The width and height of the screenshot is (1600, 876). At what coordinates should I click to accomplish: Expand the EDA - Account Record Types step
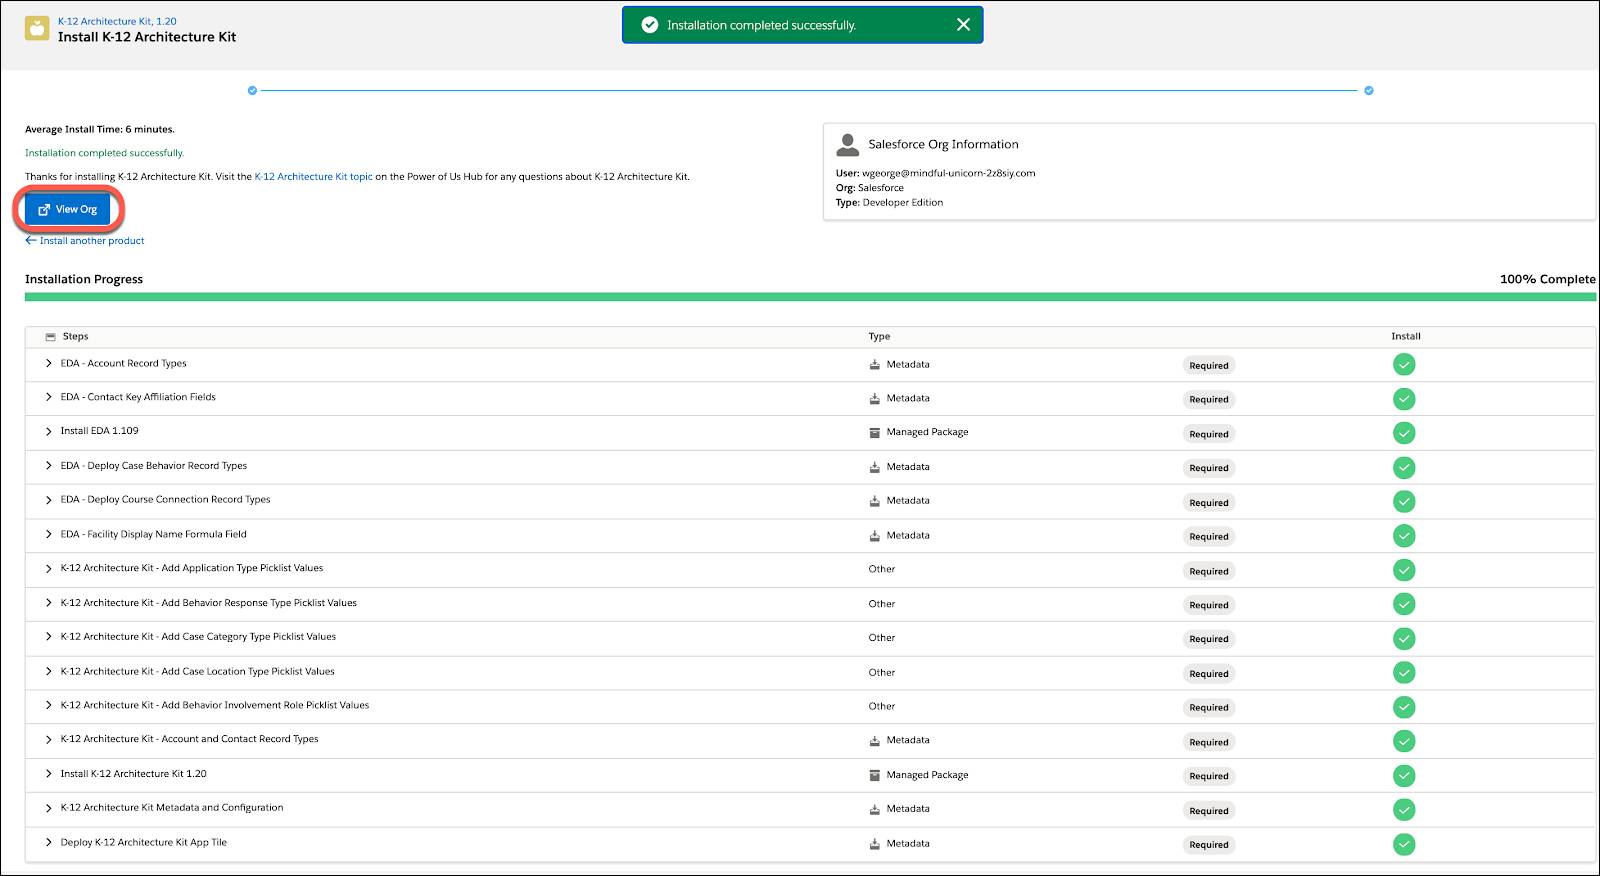coord(48,364)
